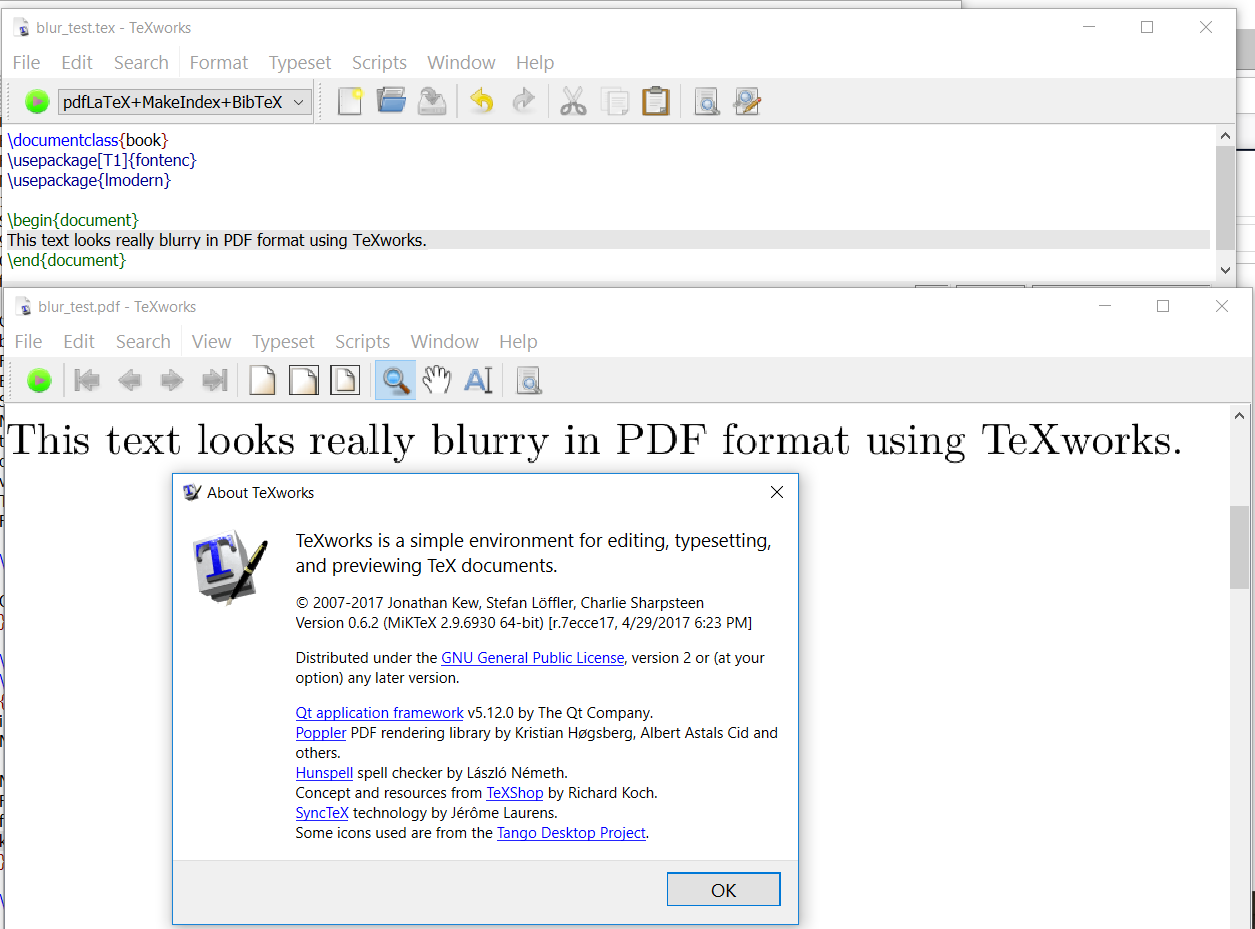Open the GNU General Public License link
1255x929 pixels.
point(533,658)
